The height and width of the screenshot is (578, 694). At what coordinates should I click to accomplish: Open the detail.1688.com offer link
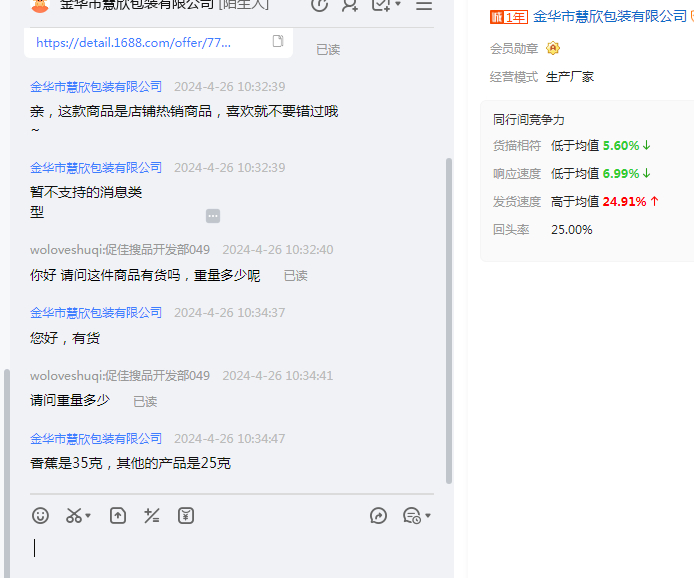(133, 42)
